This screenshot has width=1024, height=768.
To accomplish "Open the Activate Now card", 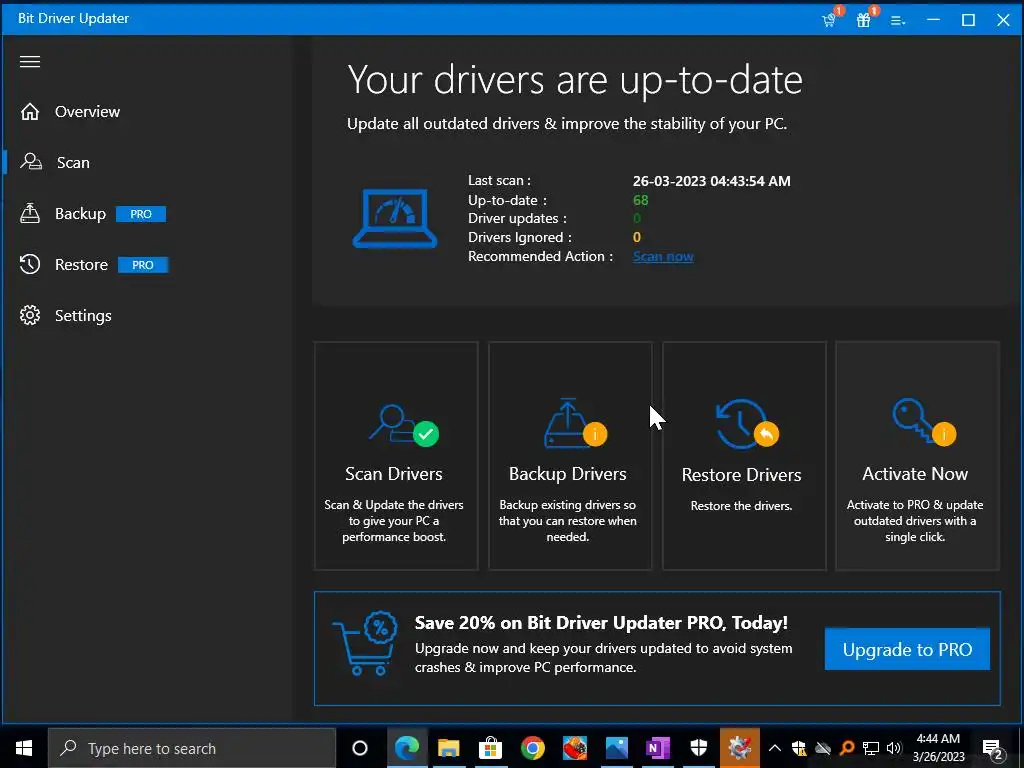I will 918,456.
